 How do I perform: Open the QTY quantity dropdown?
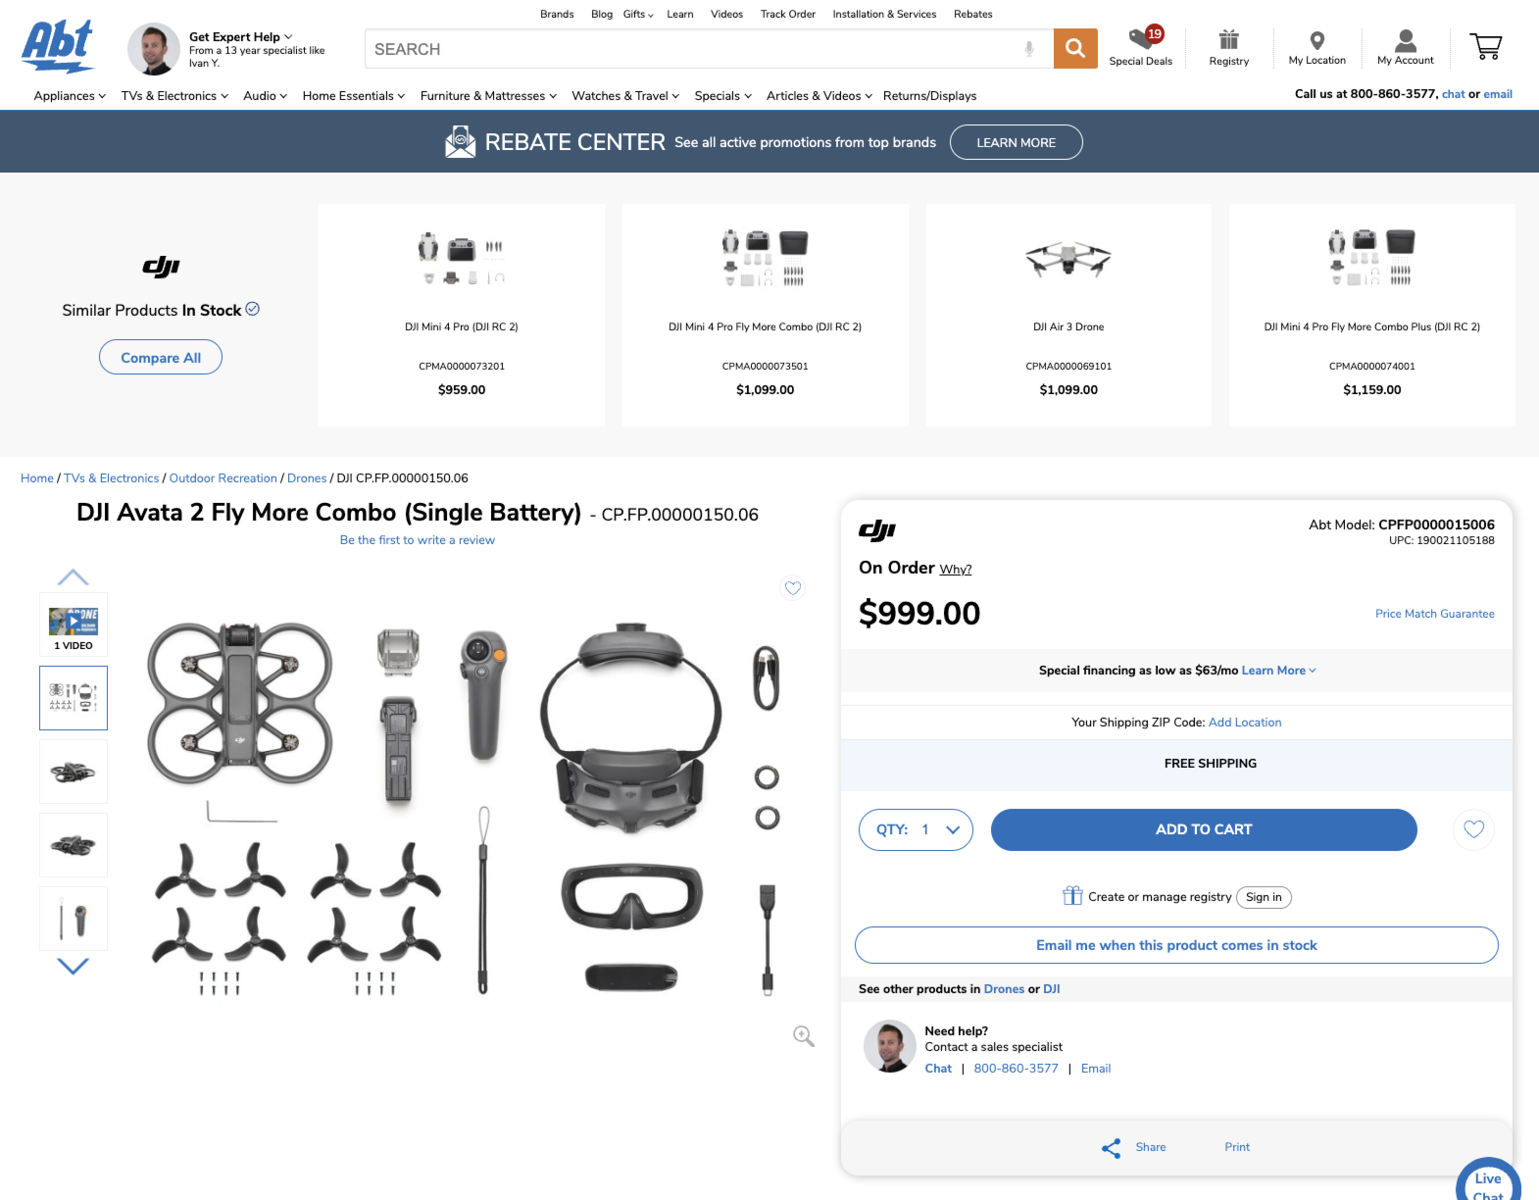coord(916,830)
